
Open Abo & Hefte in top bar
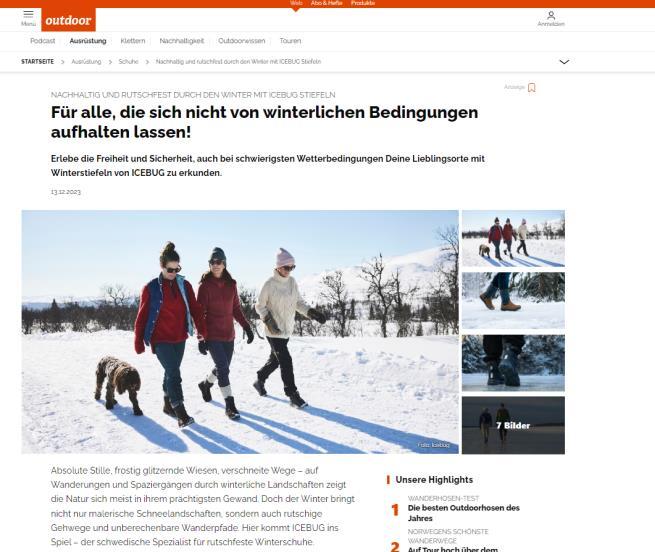[x=326, y=3]
